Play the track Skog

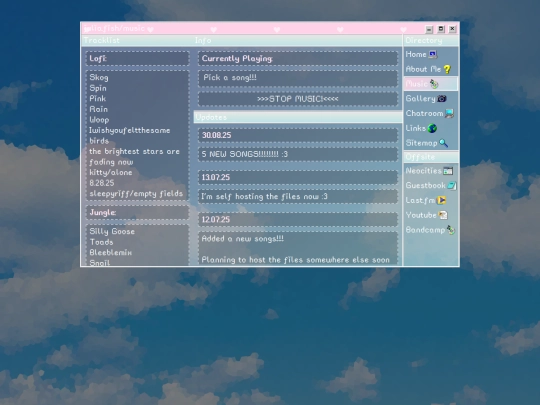(99, 77)
